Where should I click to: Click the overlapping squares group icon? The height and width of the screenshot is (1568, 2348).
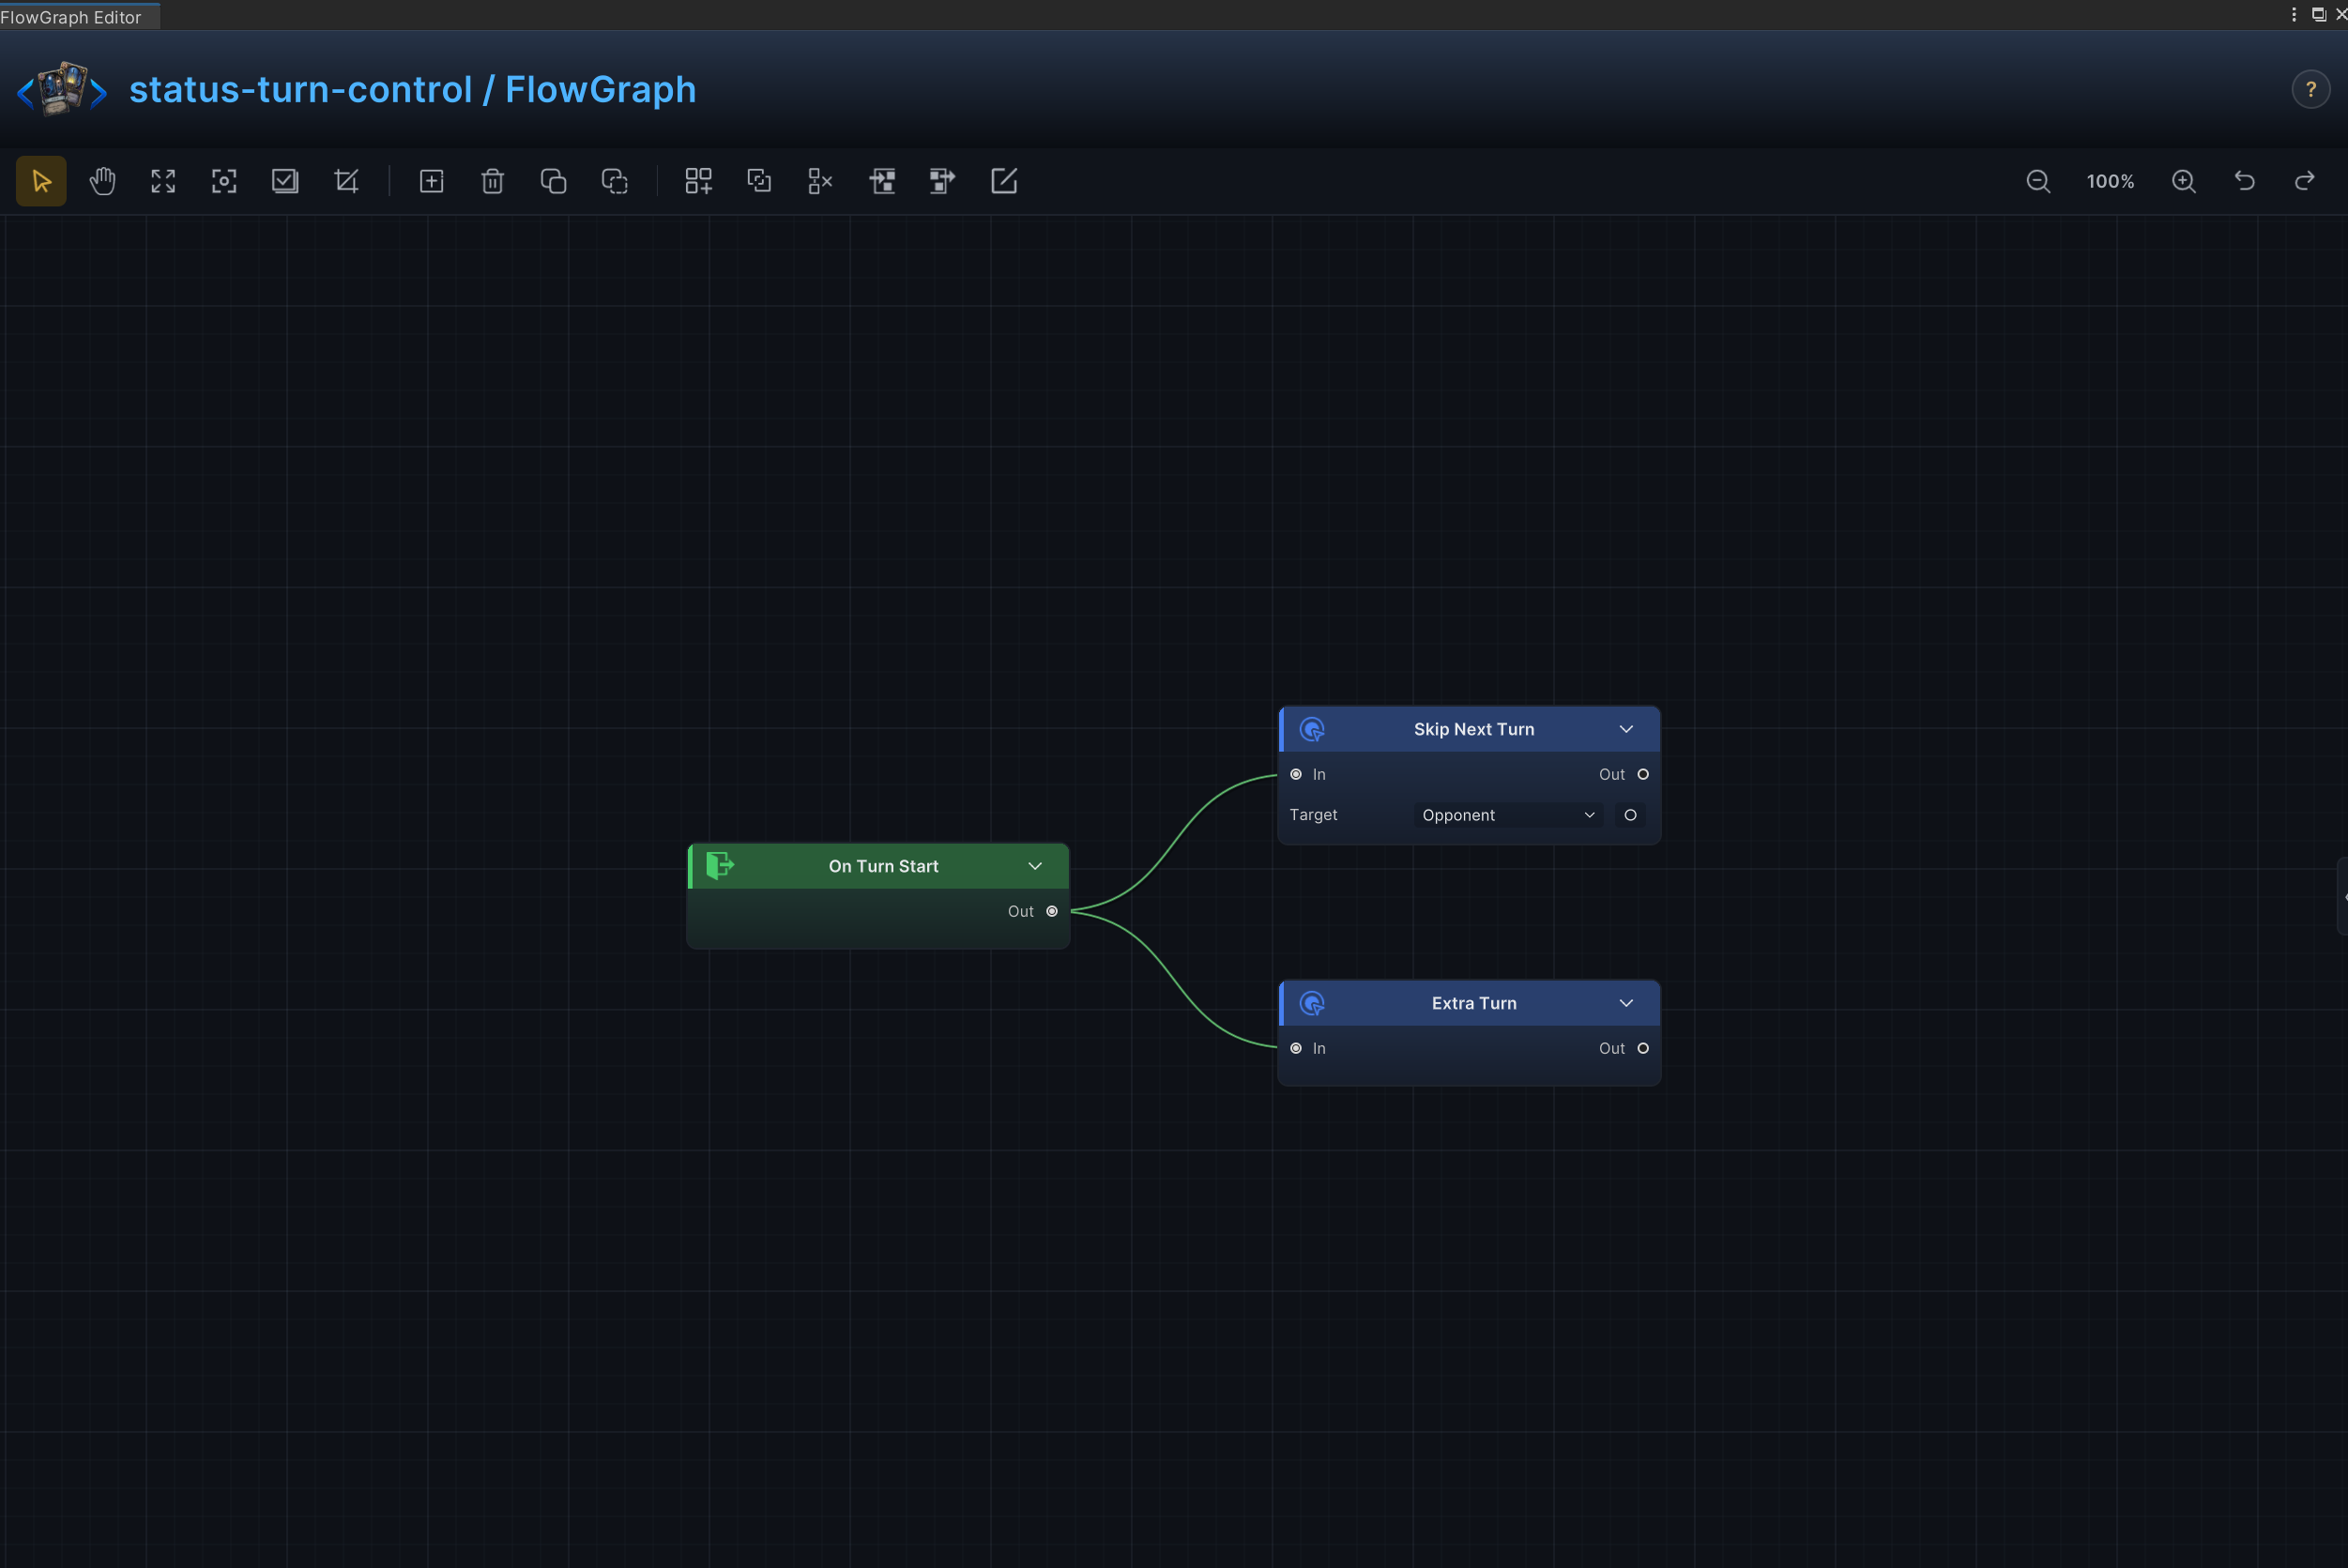pyautogui.click(x=759, y=181)
